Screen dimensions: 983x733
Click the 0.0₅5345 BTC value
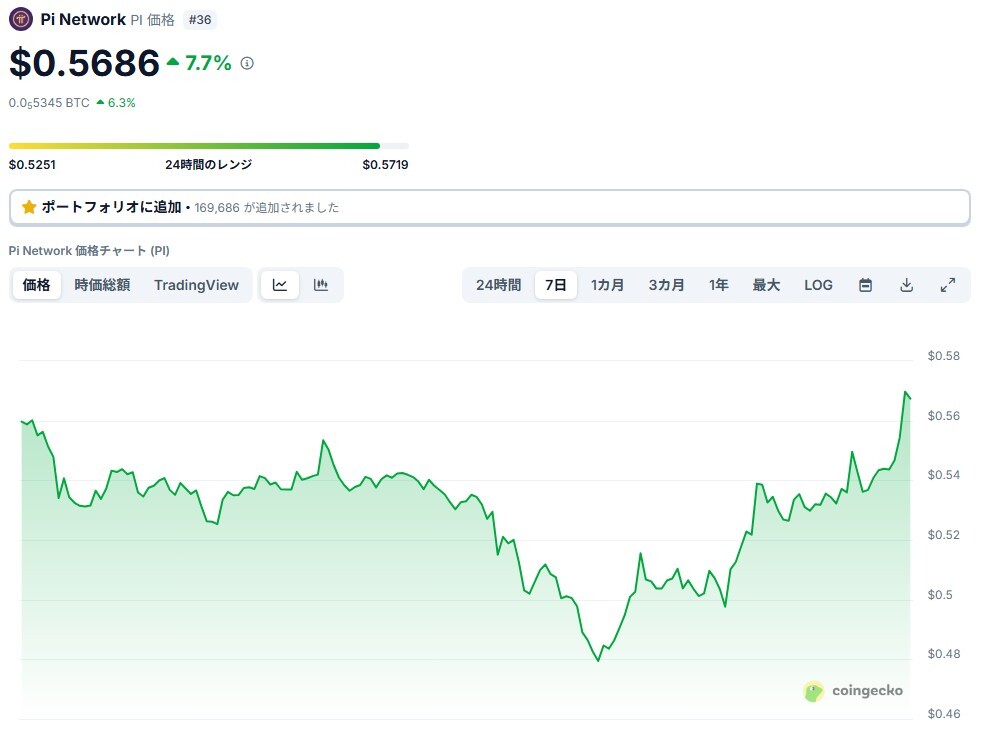[49, 103]
